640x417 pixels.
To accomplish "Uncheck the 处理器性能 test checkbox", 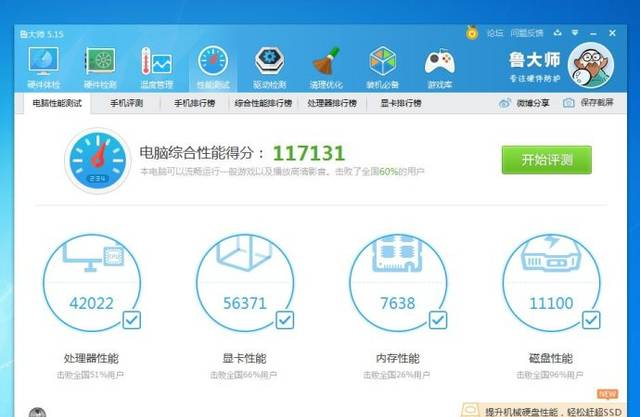I will pos(132,320).
